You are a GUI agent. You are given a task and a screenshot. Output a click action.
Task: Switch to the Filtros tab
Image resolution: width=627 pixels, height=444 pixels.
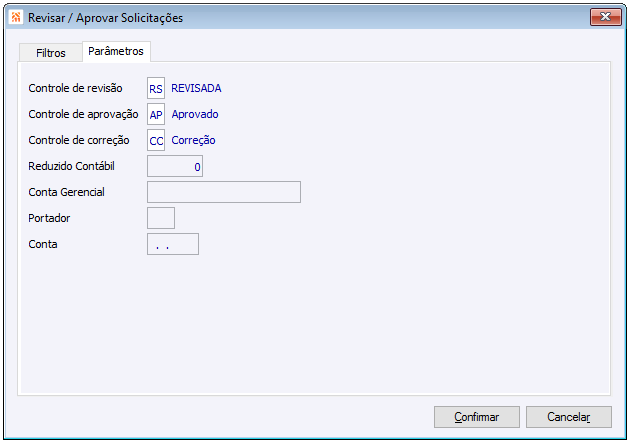point(51,52)
